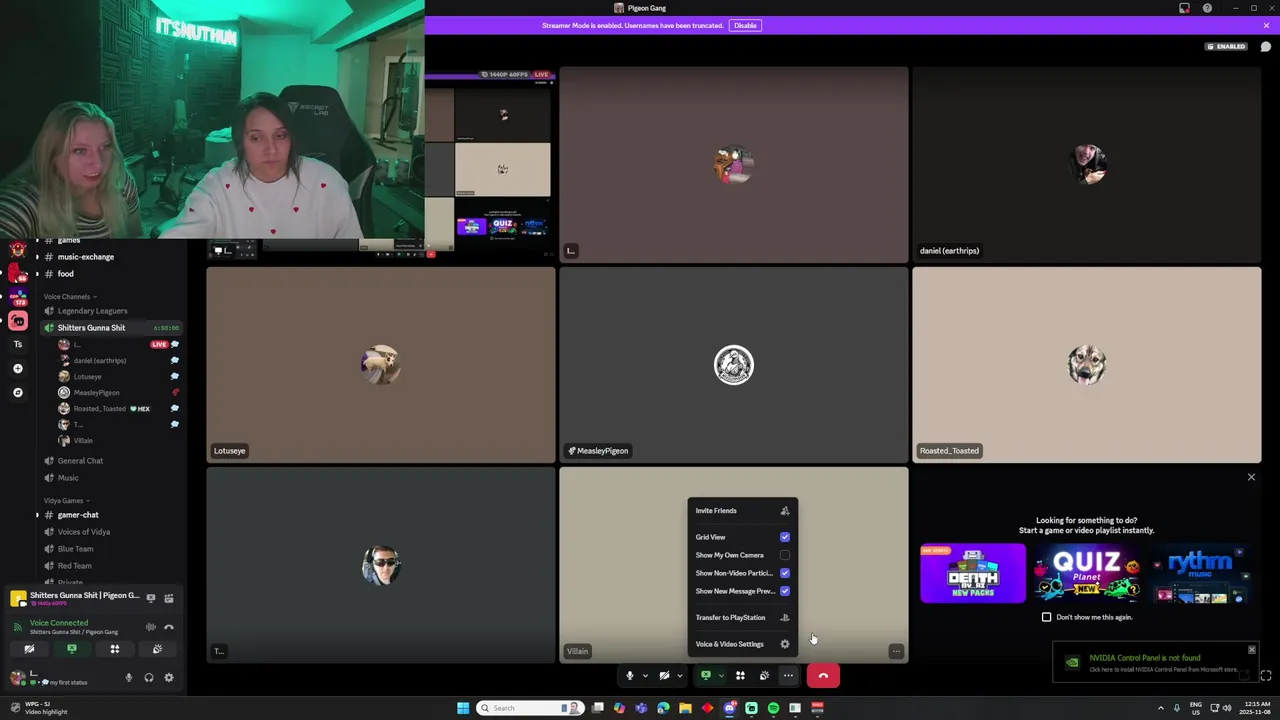Open User Settings gear icon
This screenshot has height=720, width=1280.
[168, 678]
